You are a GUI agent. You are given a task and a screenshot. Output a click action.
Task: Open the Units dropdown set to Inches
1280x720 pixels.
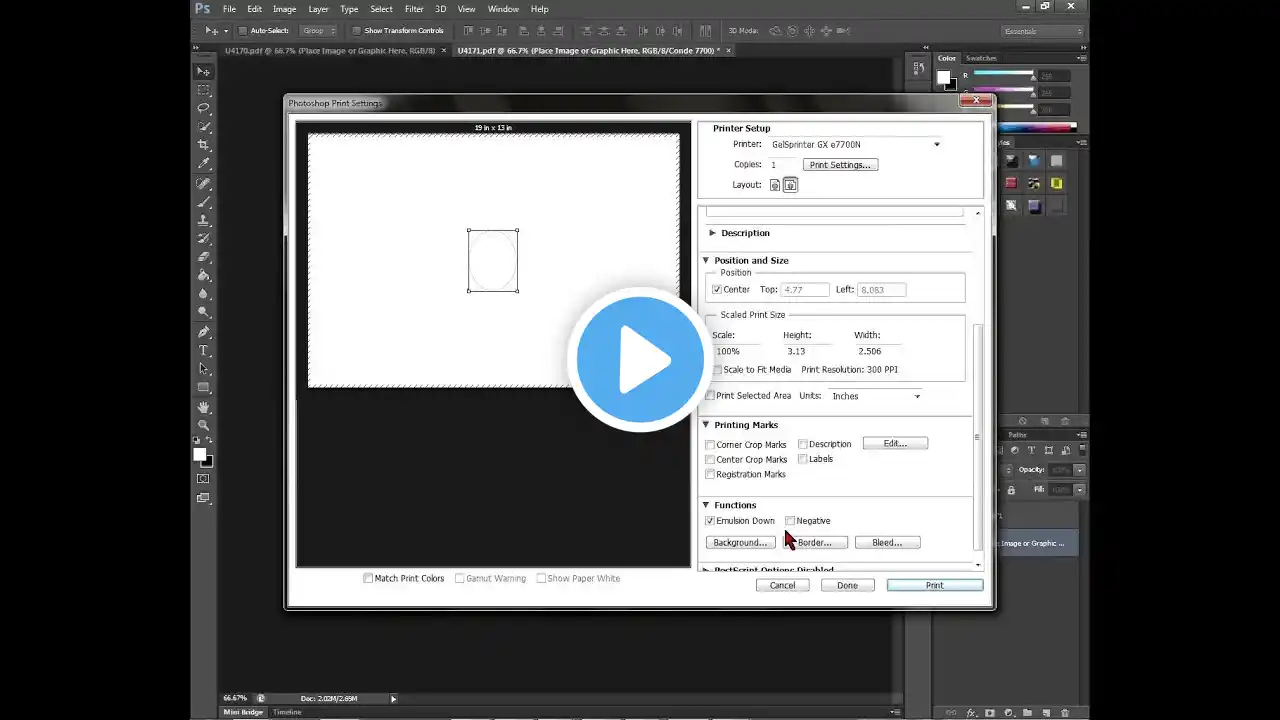(875, 396)
